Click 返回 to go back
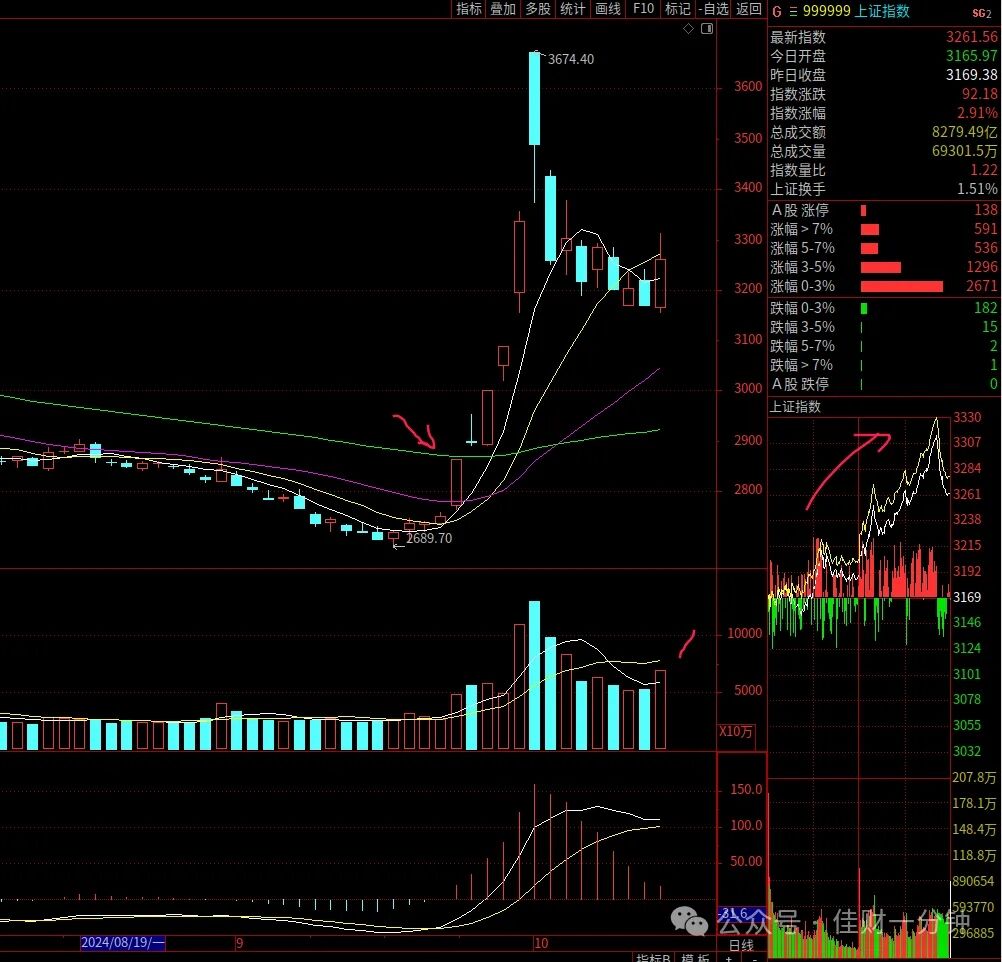Screen dimensions: 1002x962 [x=748, y=9]
